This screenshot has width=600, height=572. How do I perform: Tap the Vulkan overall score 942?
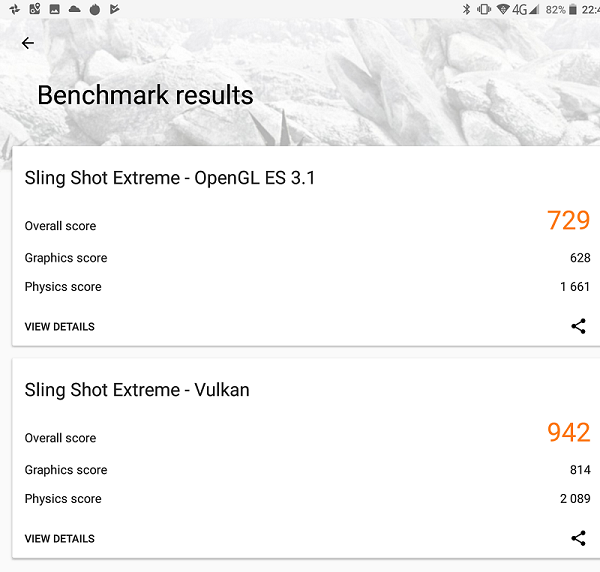[x=568, y=432]
